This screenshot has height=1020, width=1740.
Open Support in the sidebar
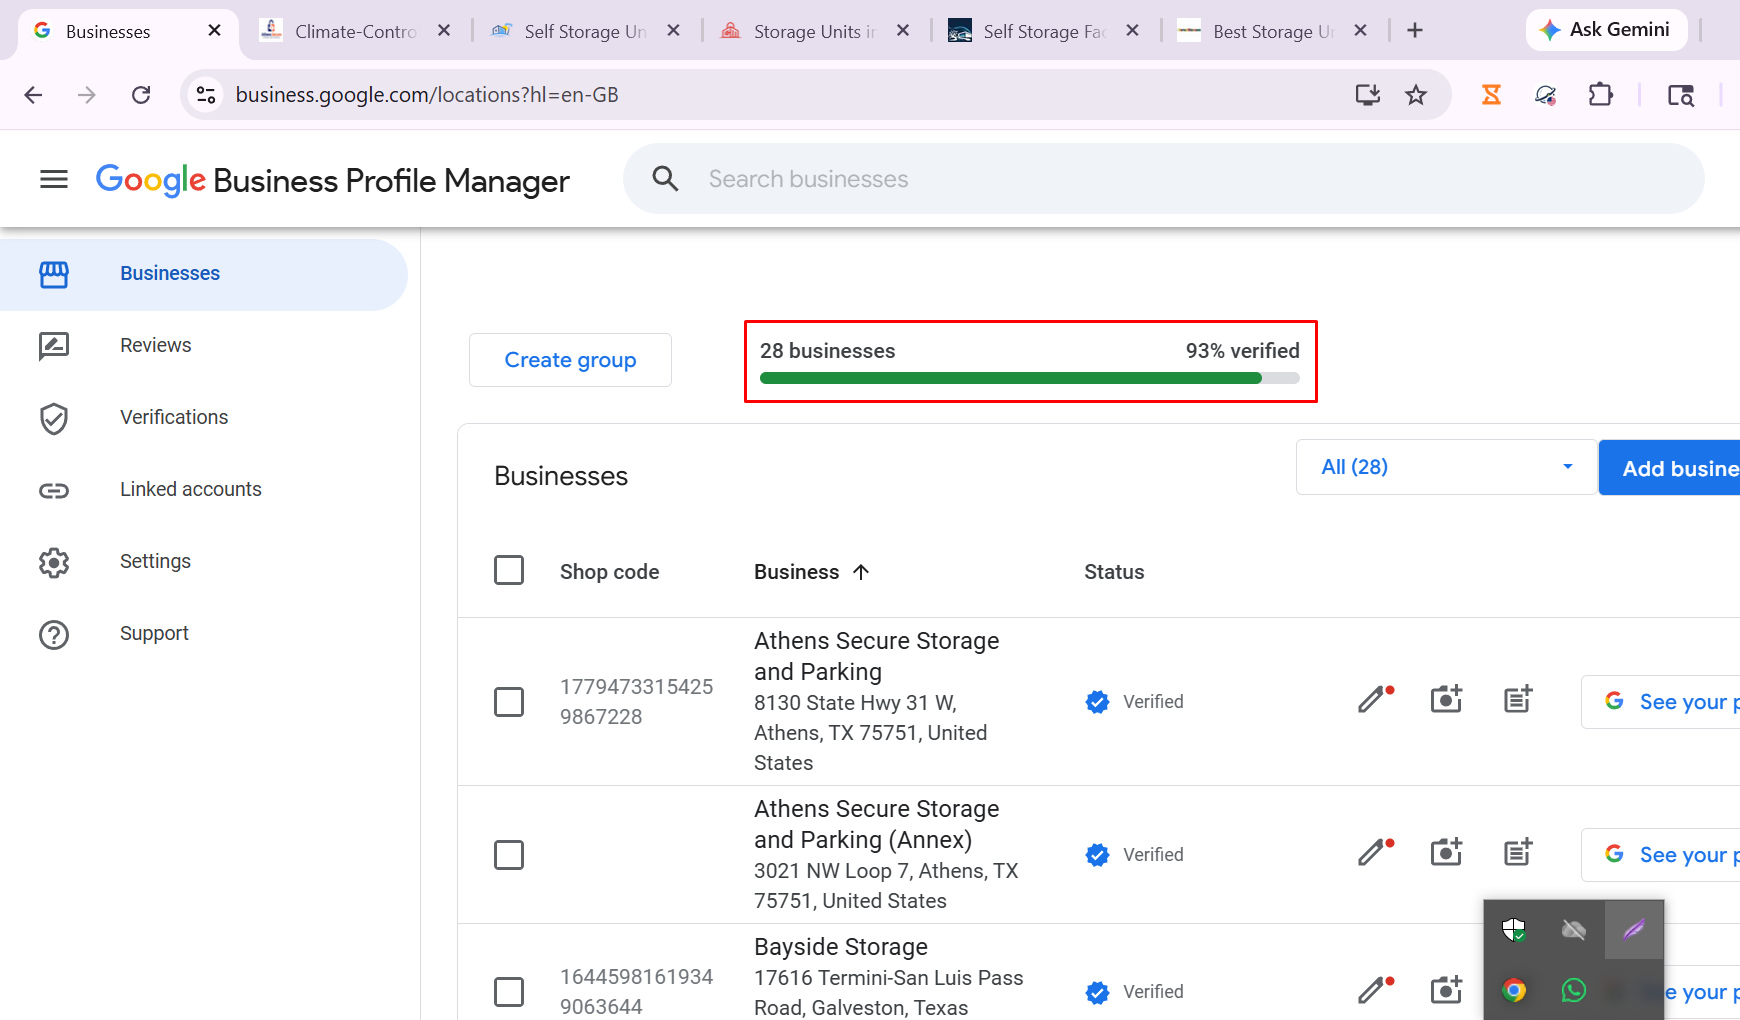click(204, 634)
